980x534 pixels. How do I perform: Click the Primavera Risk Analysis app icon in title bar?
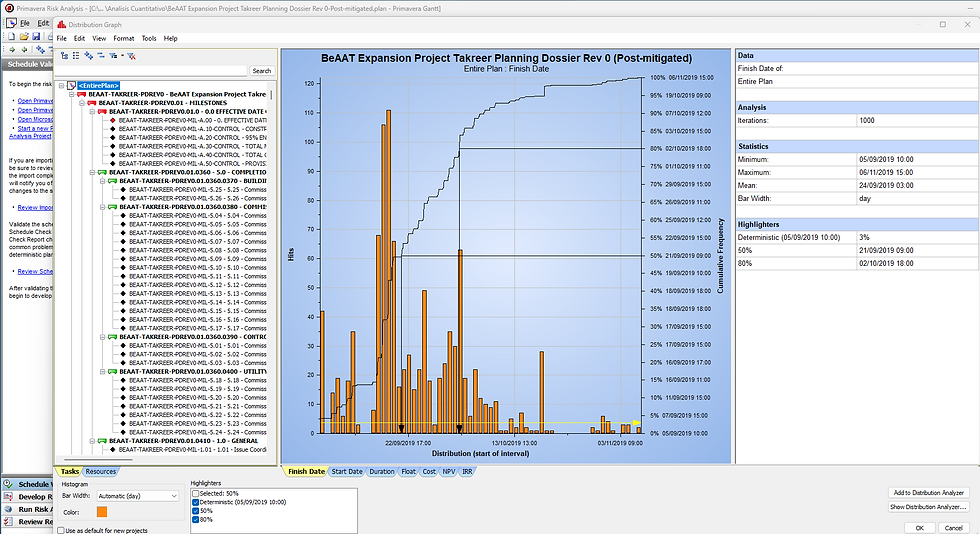(x=8, y=8)
